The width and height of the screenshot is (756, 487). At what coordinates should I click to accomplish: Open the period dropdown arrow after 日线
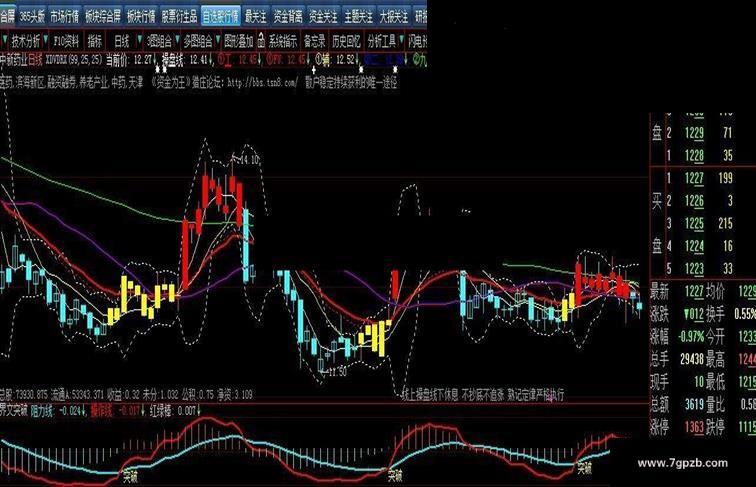[139, 39]
